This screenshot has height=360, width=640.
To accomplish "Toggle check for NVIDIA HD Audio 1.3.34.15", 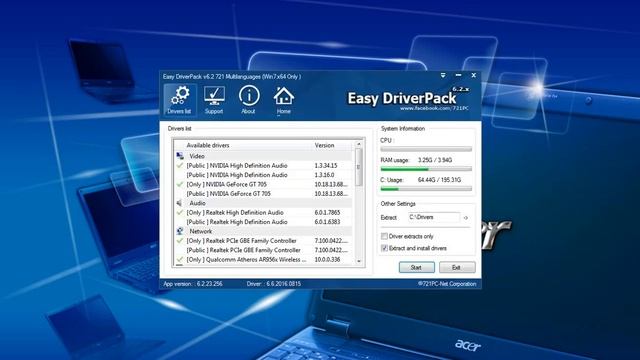I will (x=180, y=165).
